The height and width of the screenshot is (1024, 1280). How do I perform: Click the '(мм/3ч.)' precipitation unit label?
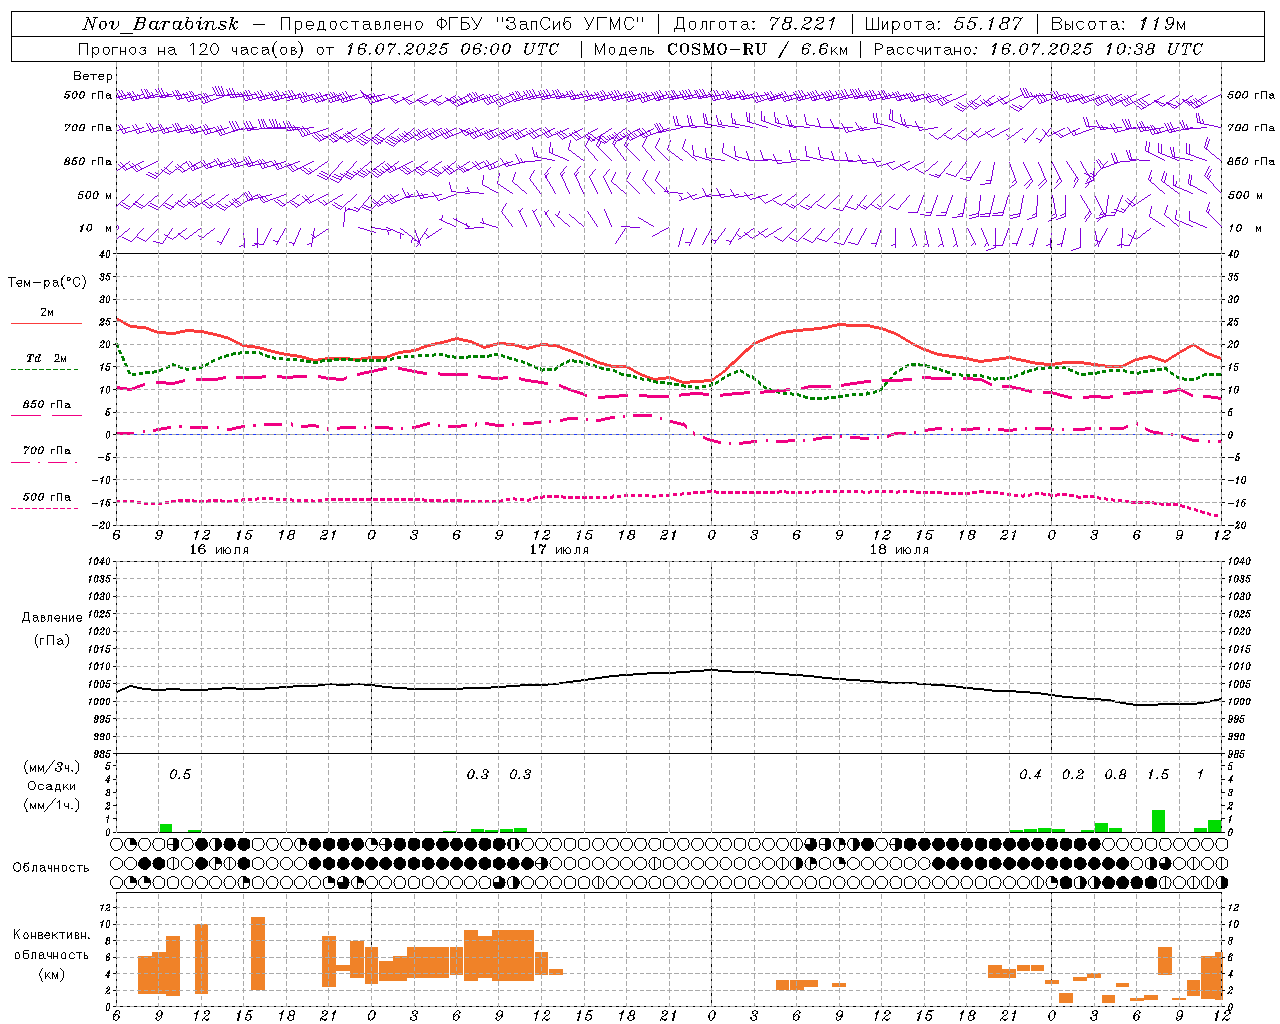tap(51, 767)
